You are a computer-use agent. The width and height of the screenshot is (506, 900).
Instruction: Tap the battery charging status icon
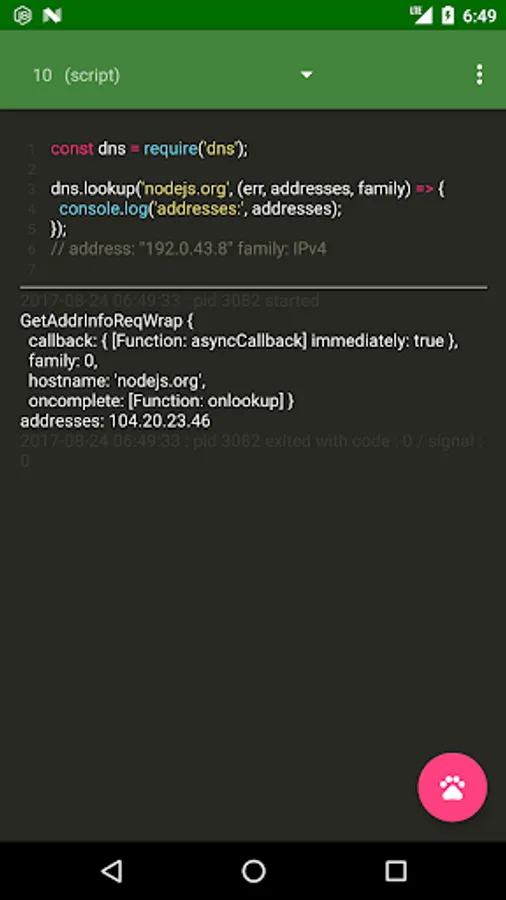click(x=447, y=15)
